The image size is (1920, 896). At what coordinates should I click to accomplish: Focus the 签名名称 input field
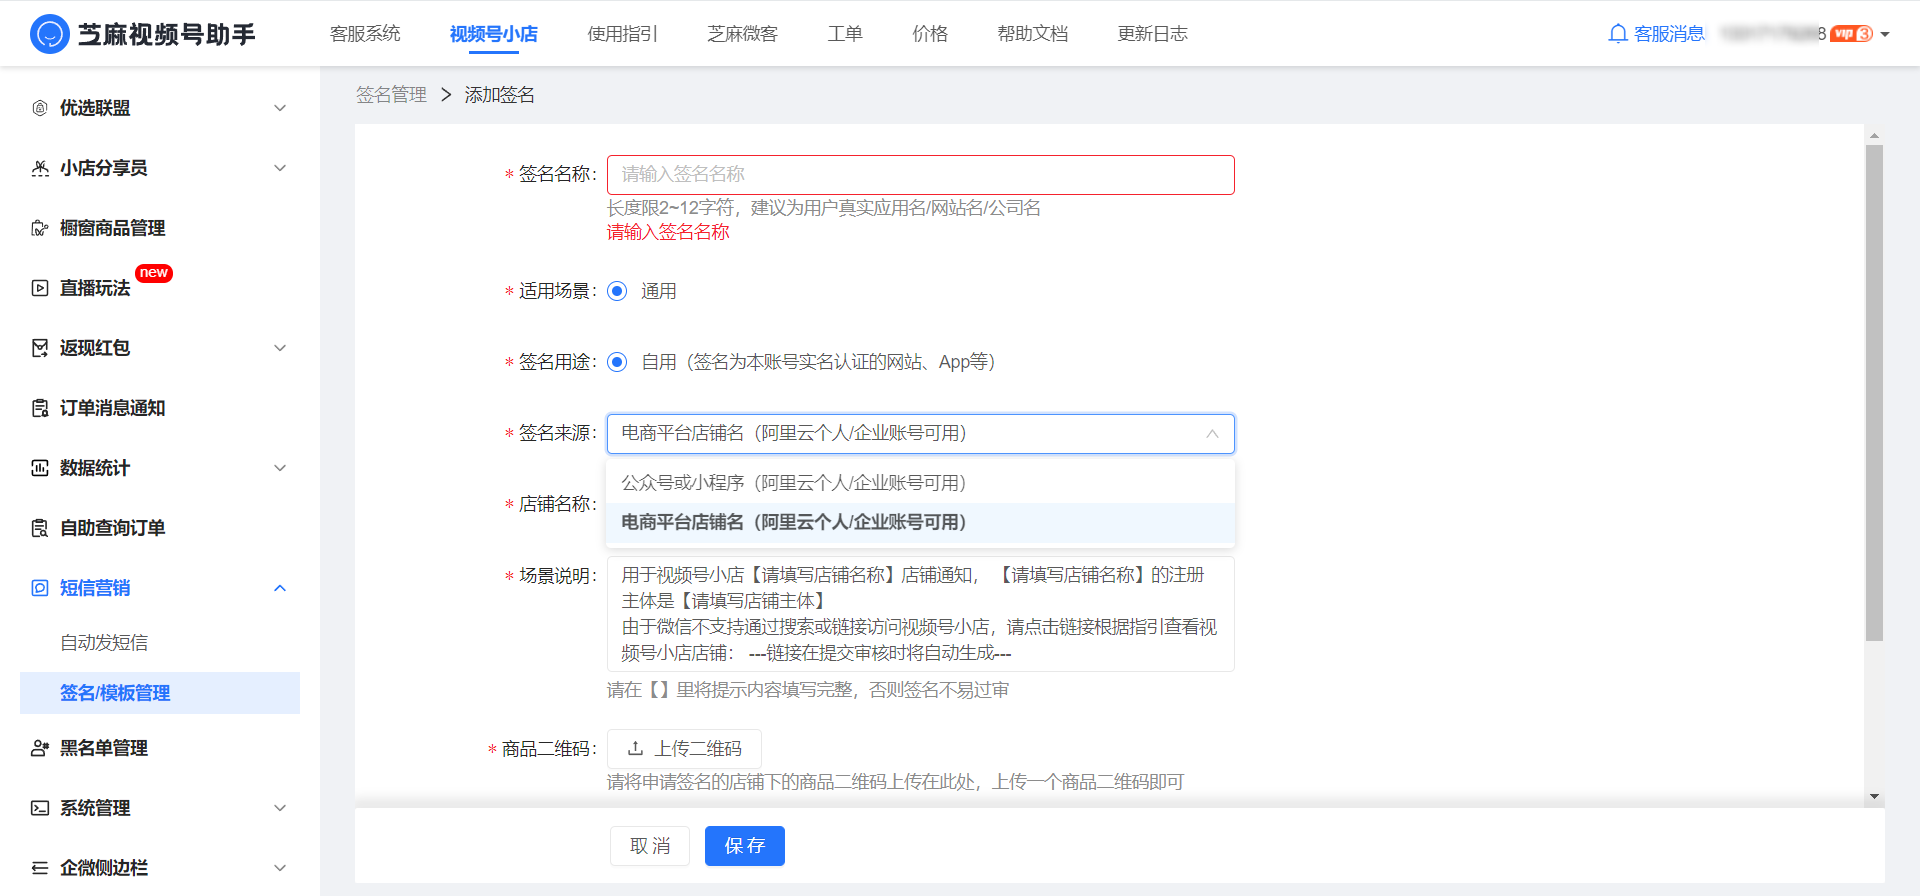pos(920,174)
